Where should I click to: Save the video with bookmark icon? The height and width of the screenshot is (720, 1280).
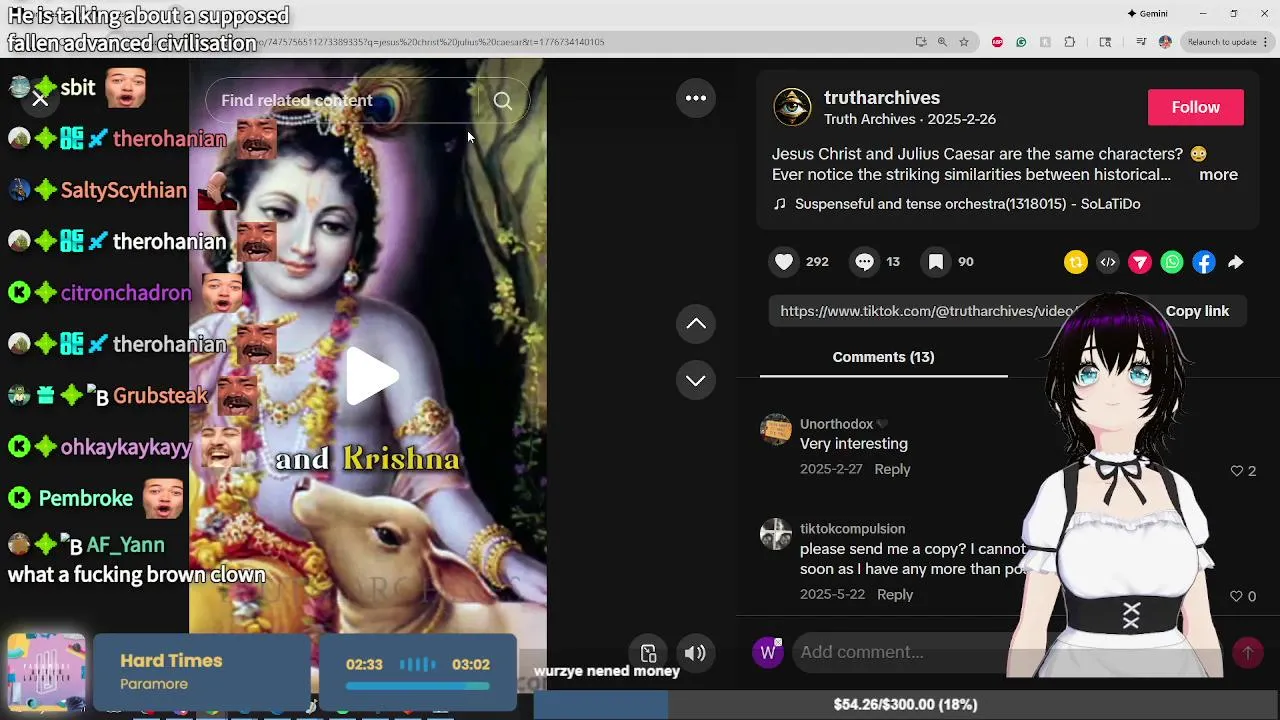(x=936, y=262)
